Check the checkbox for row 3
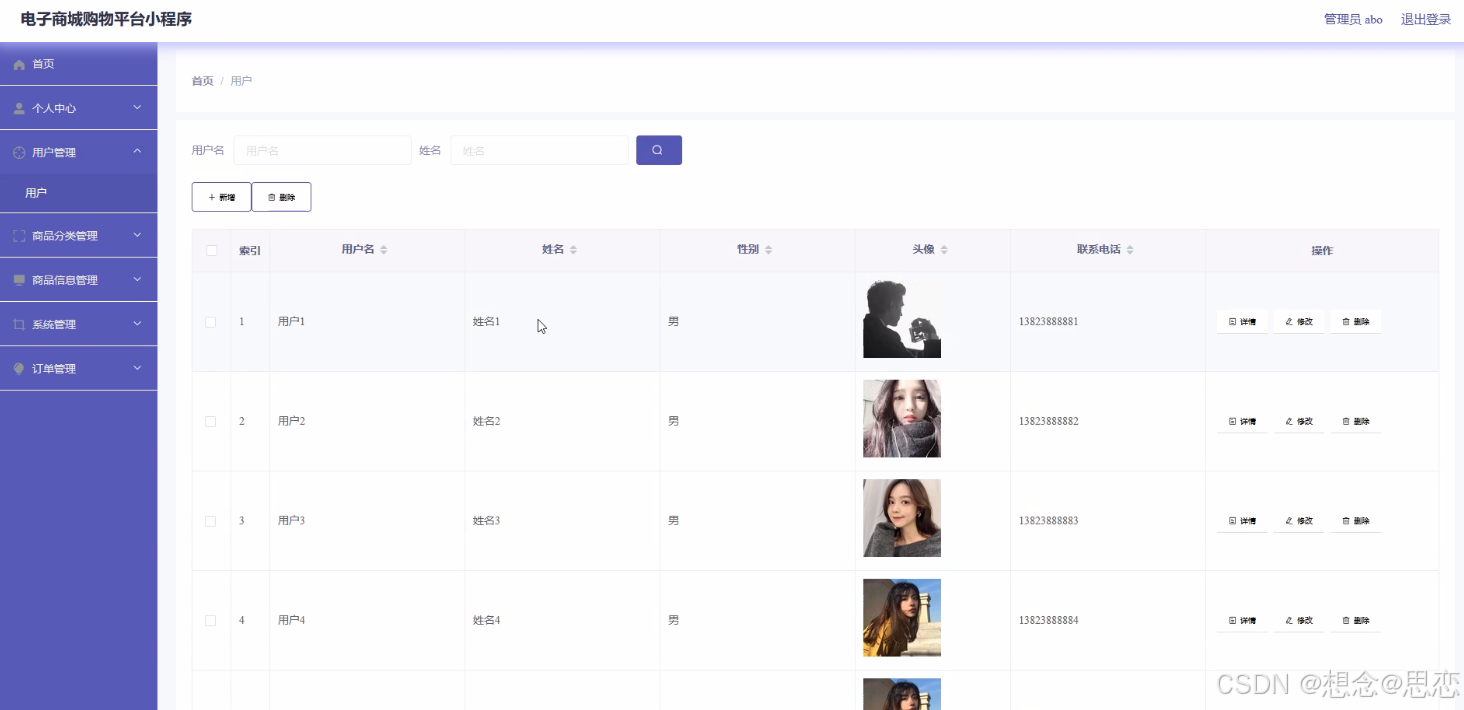 tap(211, 521)
